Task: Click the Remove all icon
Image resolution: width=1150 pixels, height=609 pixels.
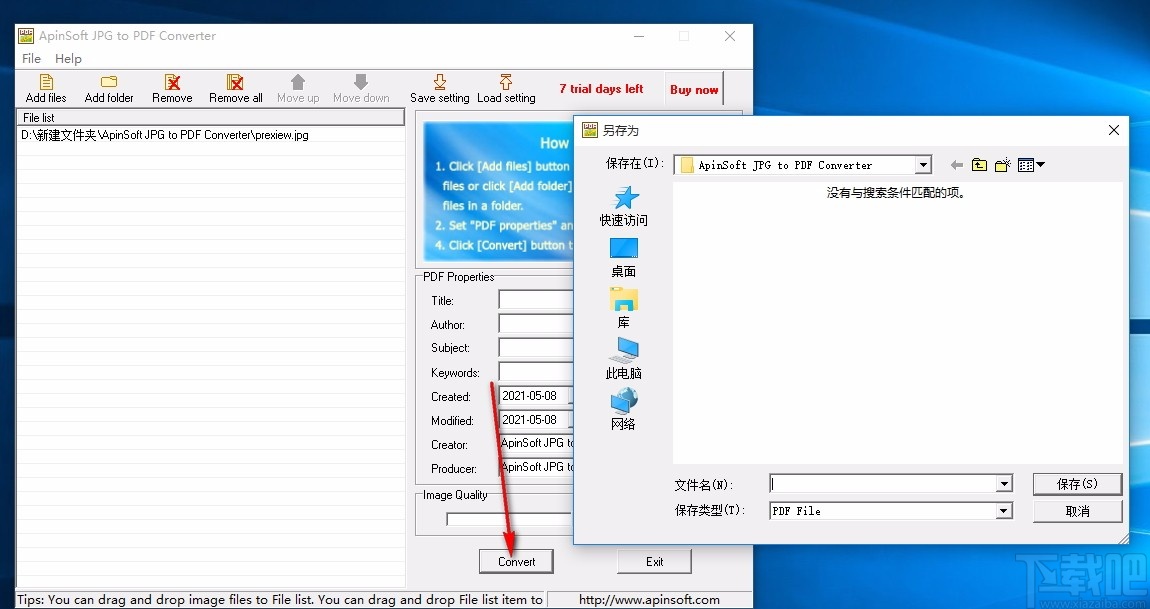Action: 235,87
